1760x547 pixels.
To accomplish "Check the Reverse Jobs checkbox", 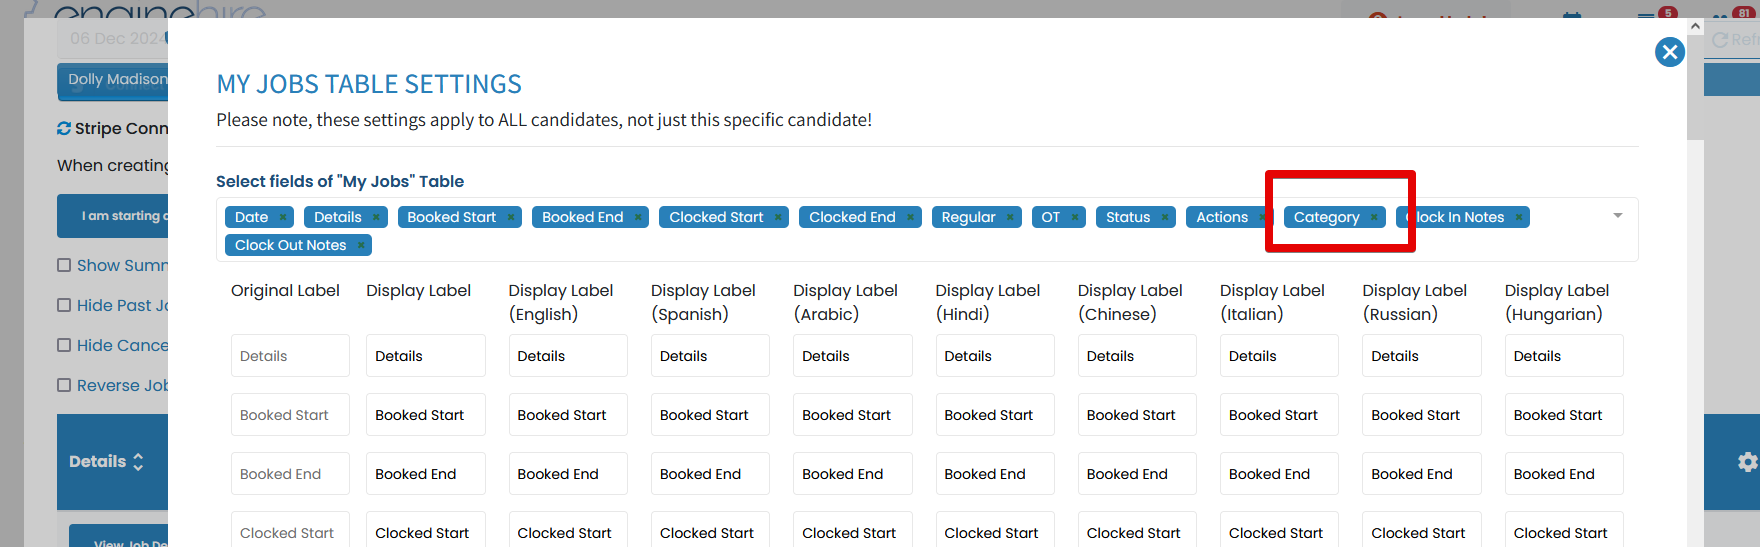I will (x=64, y=385).
